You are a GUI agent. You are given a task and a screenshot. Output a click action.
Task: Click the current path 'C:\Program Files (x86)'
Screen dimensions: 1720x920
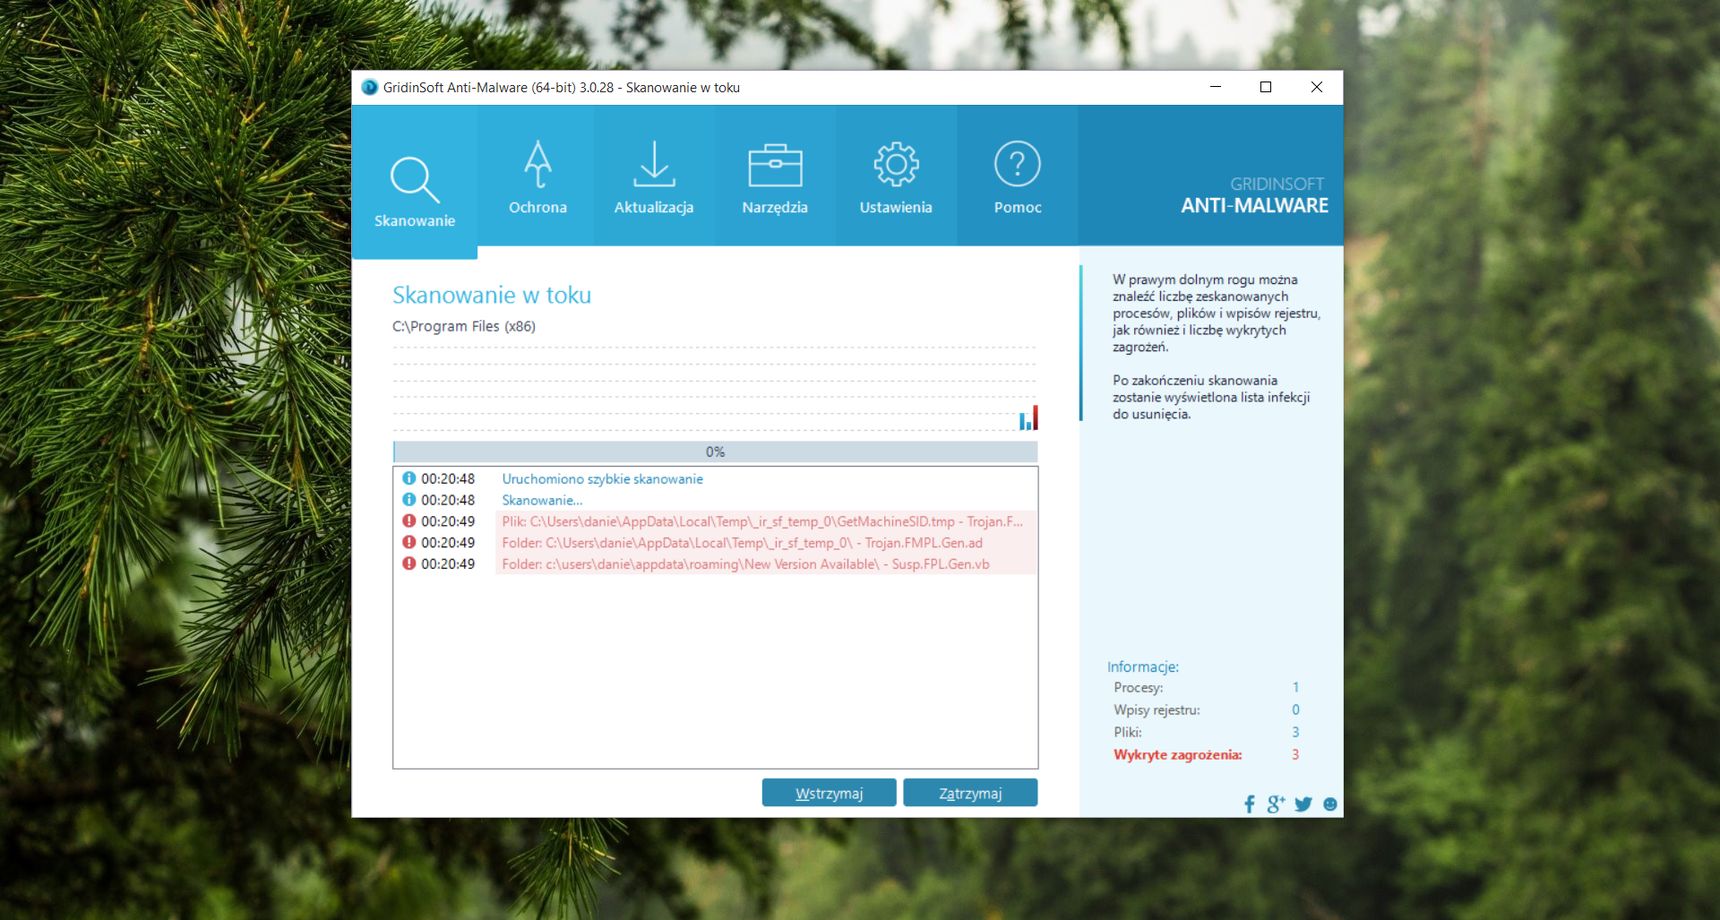pos(464,326)
